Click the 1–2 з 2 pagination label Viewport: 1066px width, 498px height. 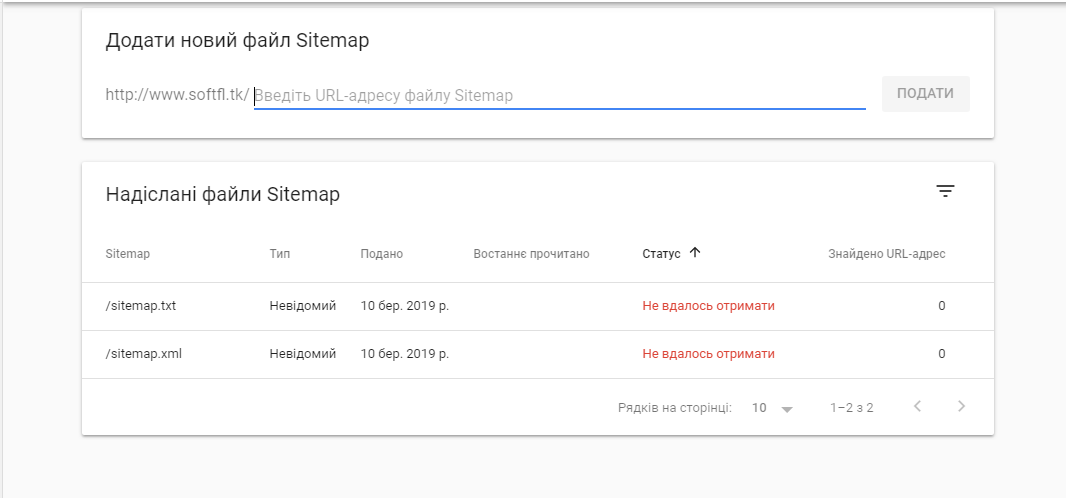click(x=852, y=408)
